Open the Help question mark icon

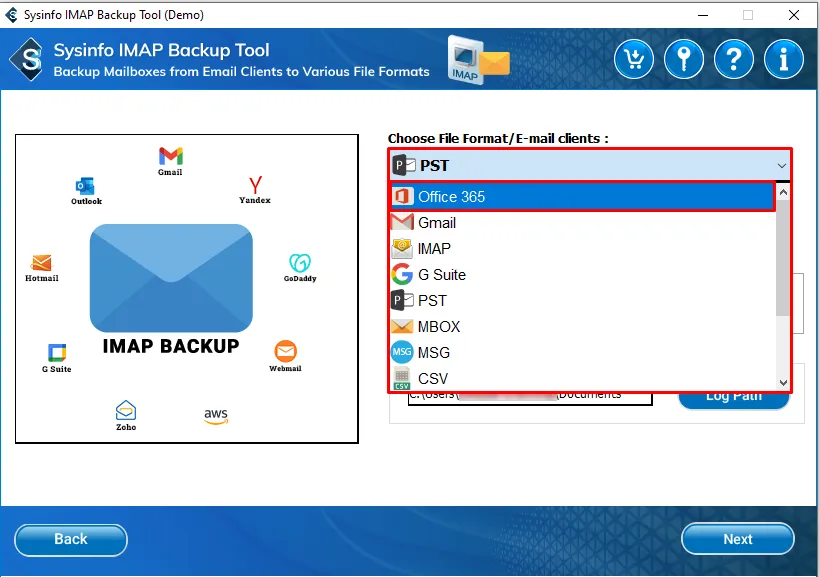tap(734, 59)
